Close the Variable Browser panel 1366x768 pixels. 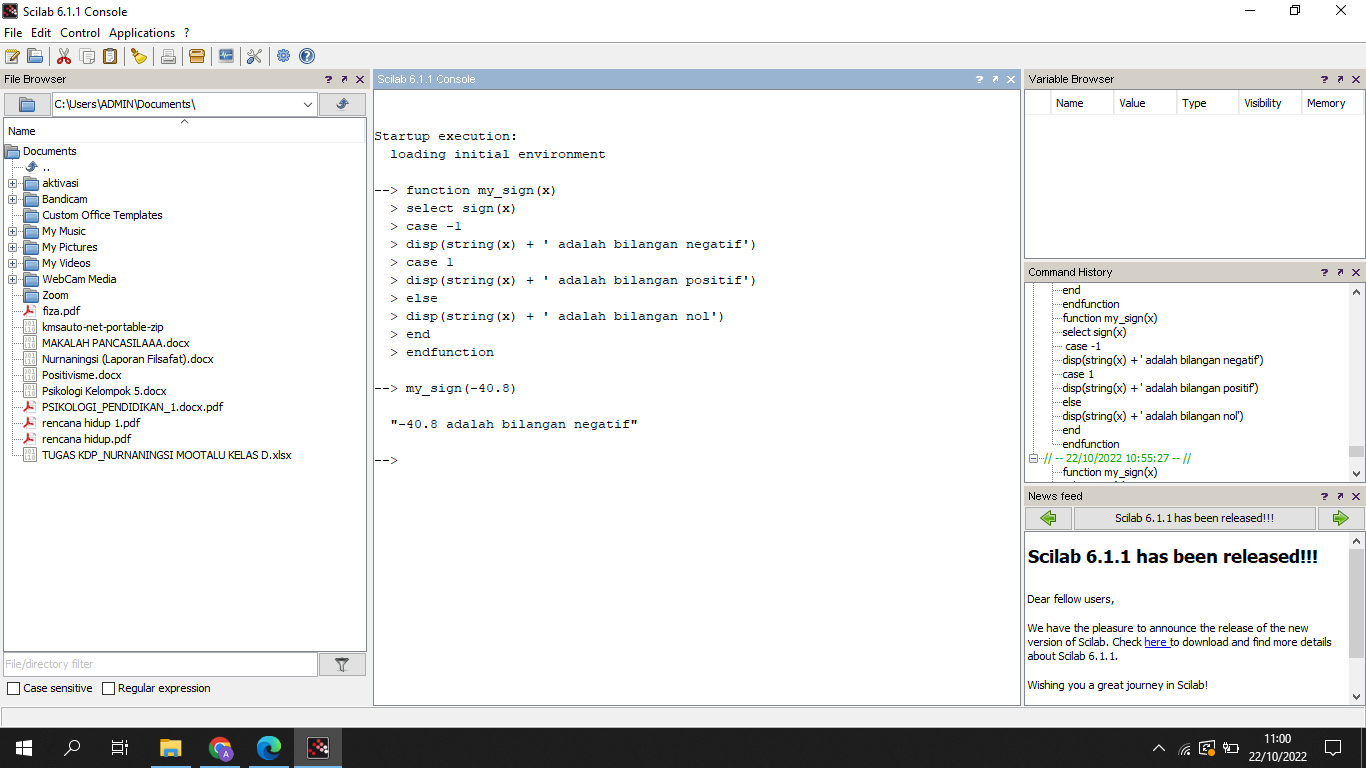1356,79
